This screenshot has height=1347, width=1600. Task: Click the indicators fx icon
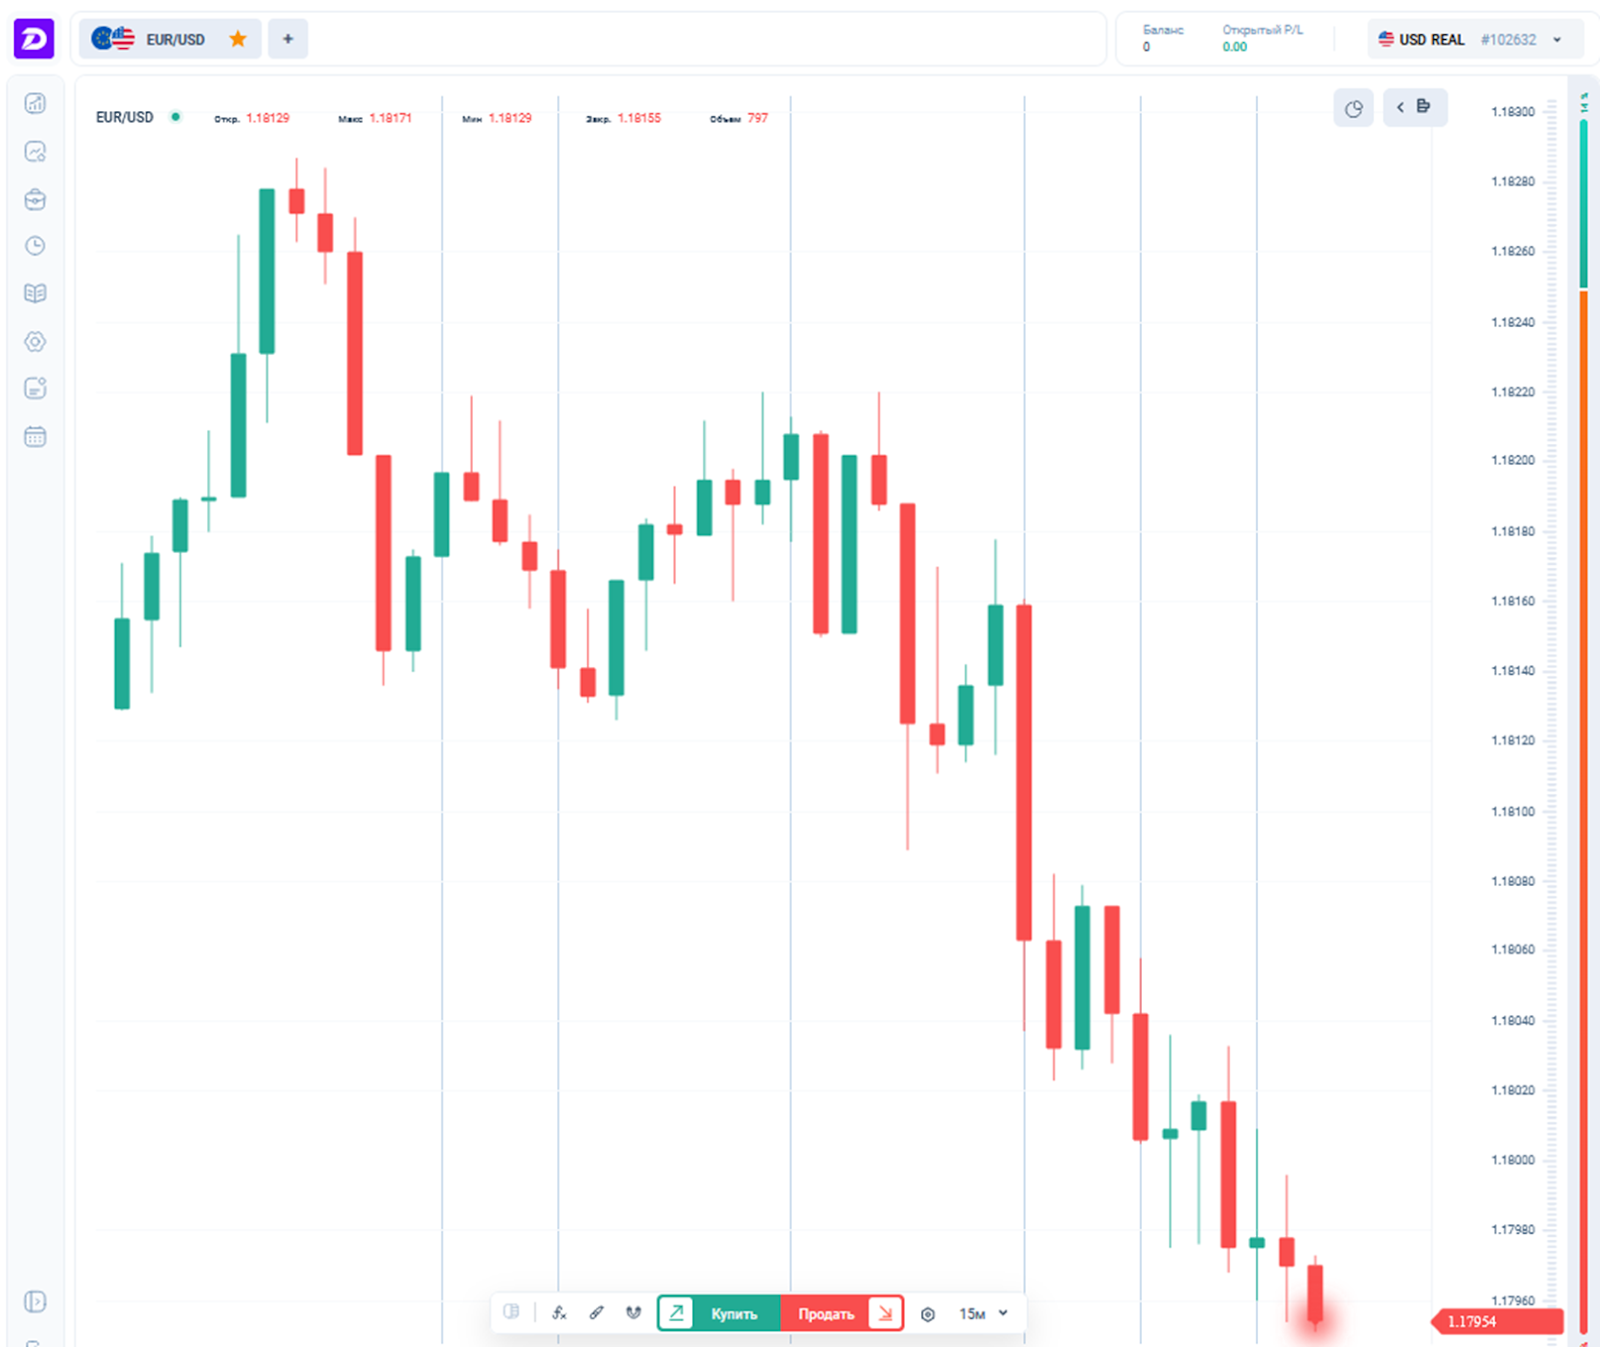[559, 1313]
